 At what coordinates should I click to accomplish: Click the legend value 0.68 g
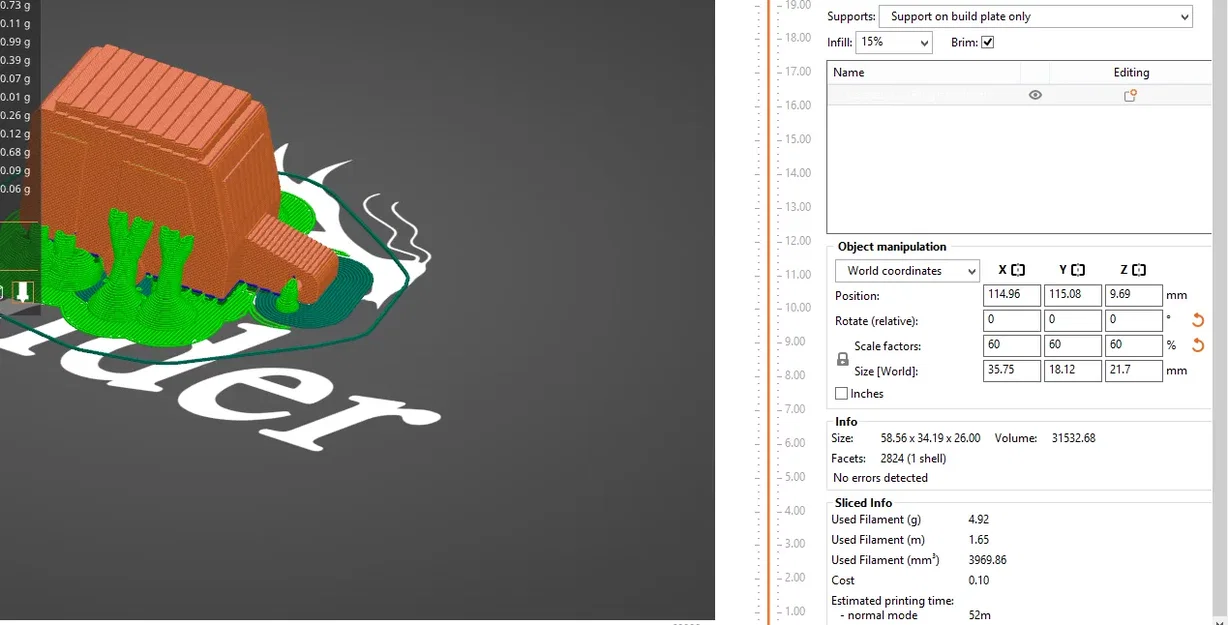(15, 152)
